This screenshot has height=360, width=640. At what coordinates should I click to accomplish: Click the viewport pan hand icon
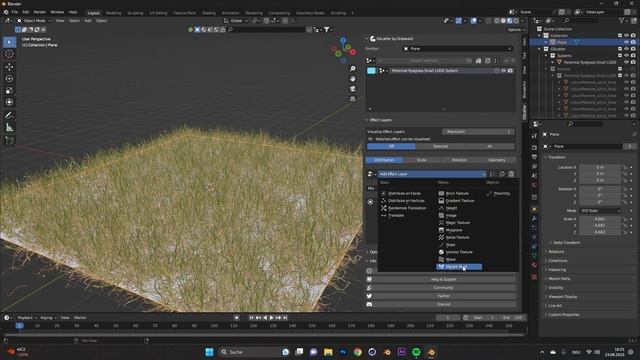(x=353, y=79)
